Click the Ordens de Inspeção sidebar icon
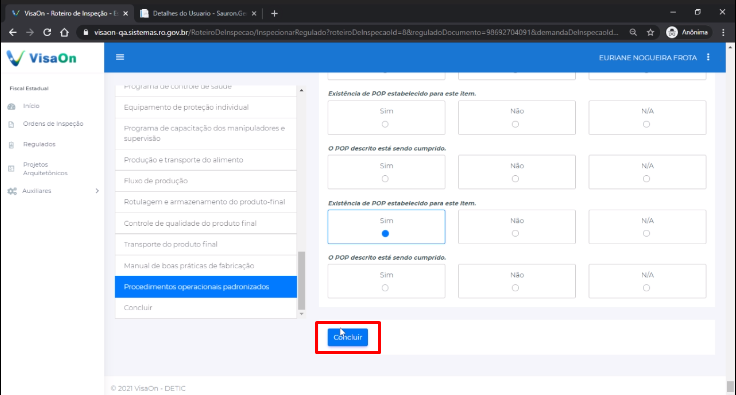This screenshot has width=736, height=395. pyautogui.click(x=12, y=124)
